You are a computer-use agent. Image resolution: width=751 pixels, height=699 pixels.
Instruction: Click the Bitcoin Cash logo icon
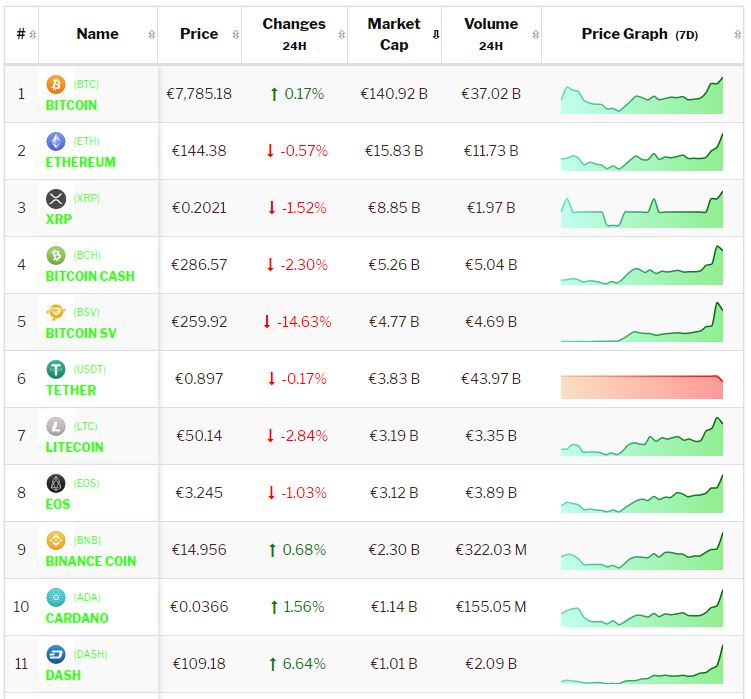tap(56, 256)
